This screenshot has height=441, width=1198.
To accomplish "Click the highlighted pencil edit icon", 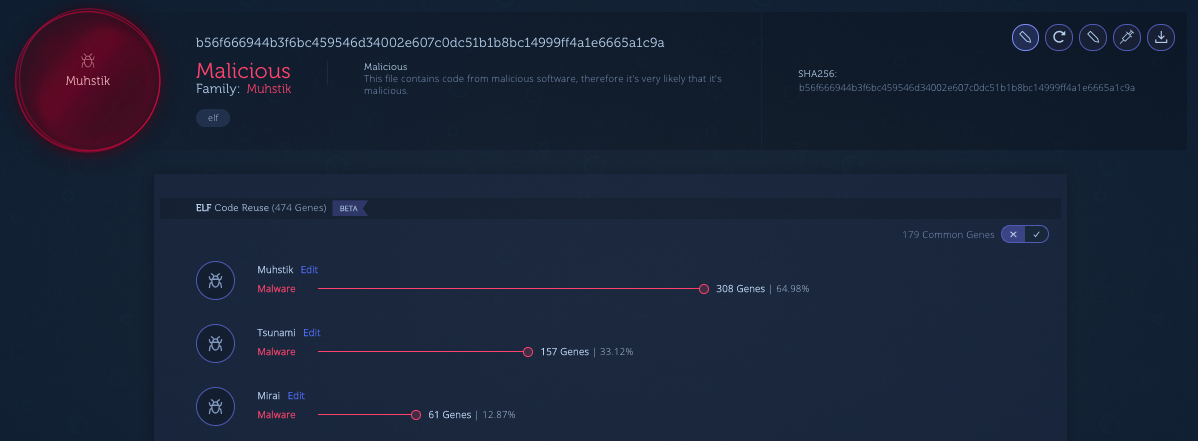I will click(x=1025, y=37).
